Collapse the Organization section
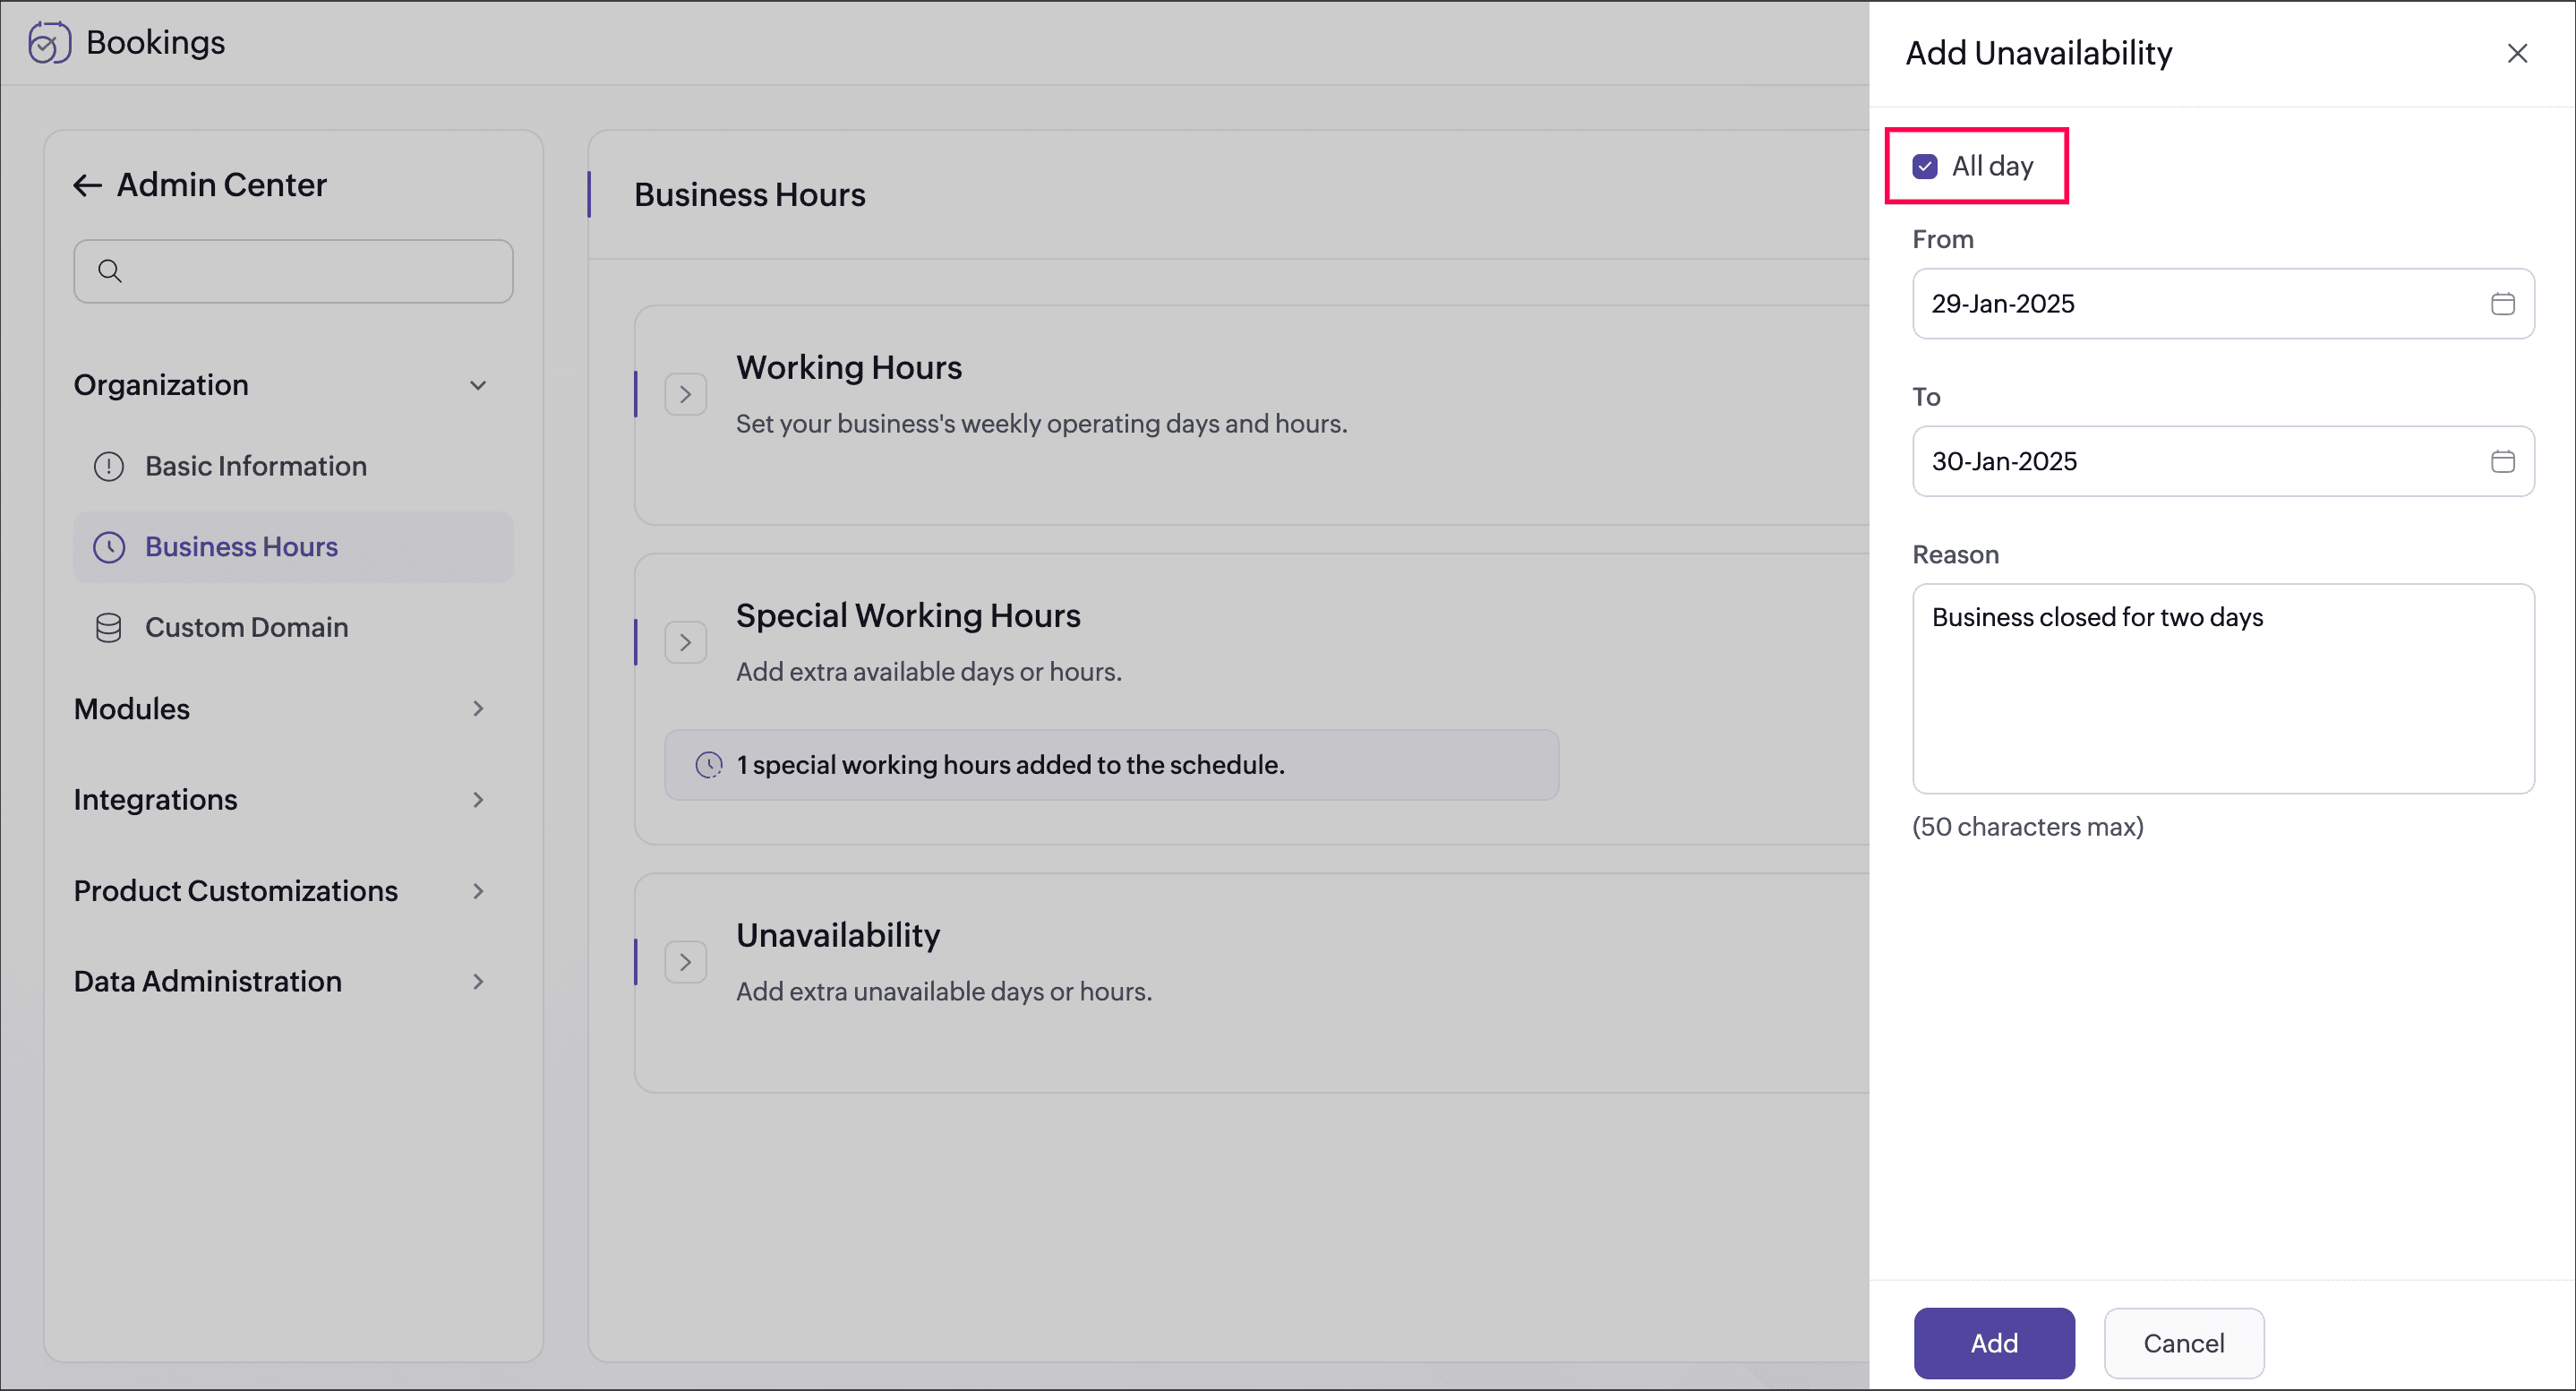 tap(478, 385)
